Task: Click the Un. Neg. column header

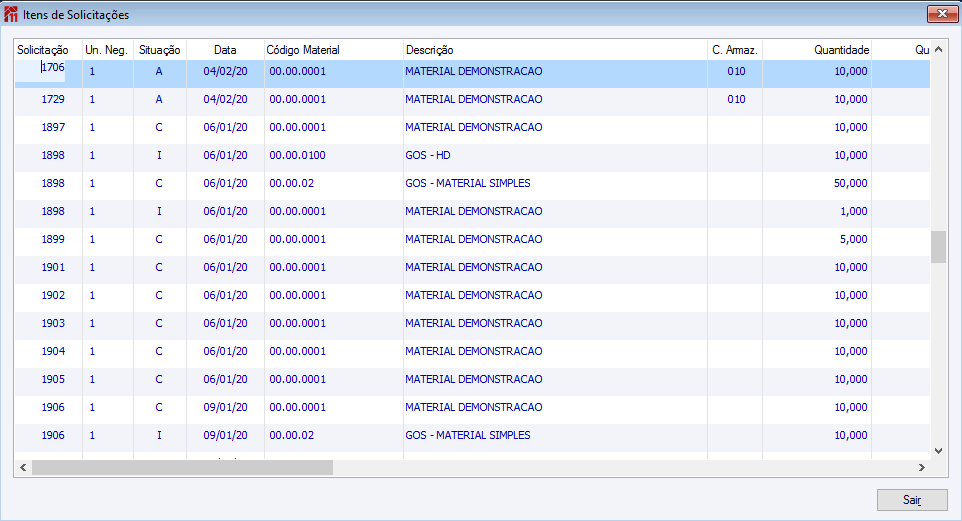Action: point(107,50)
